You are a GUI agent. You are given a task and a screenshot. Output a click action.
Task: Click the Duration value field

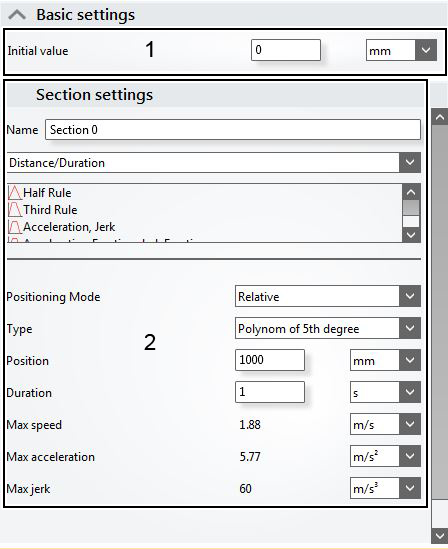point(270,392)
